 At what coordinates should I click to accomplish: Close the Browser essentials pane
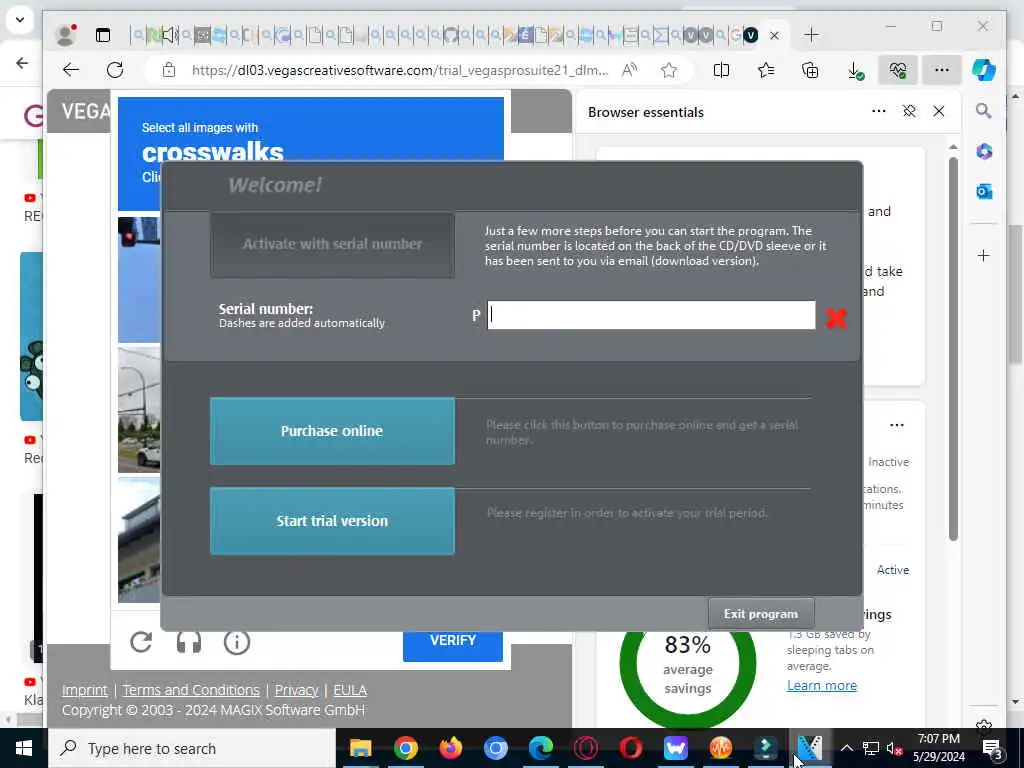[938, 111]
